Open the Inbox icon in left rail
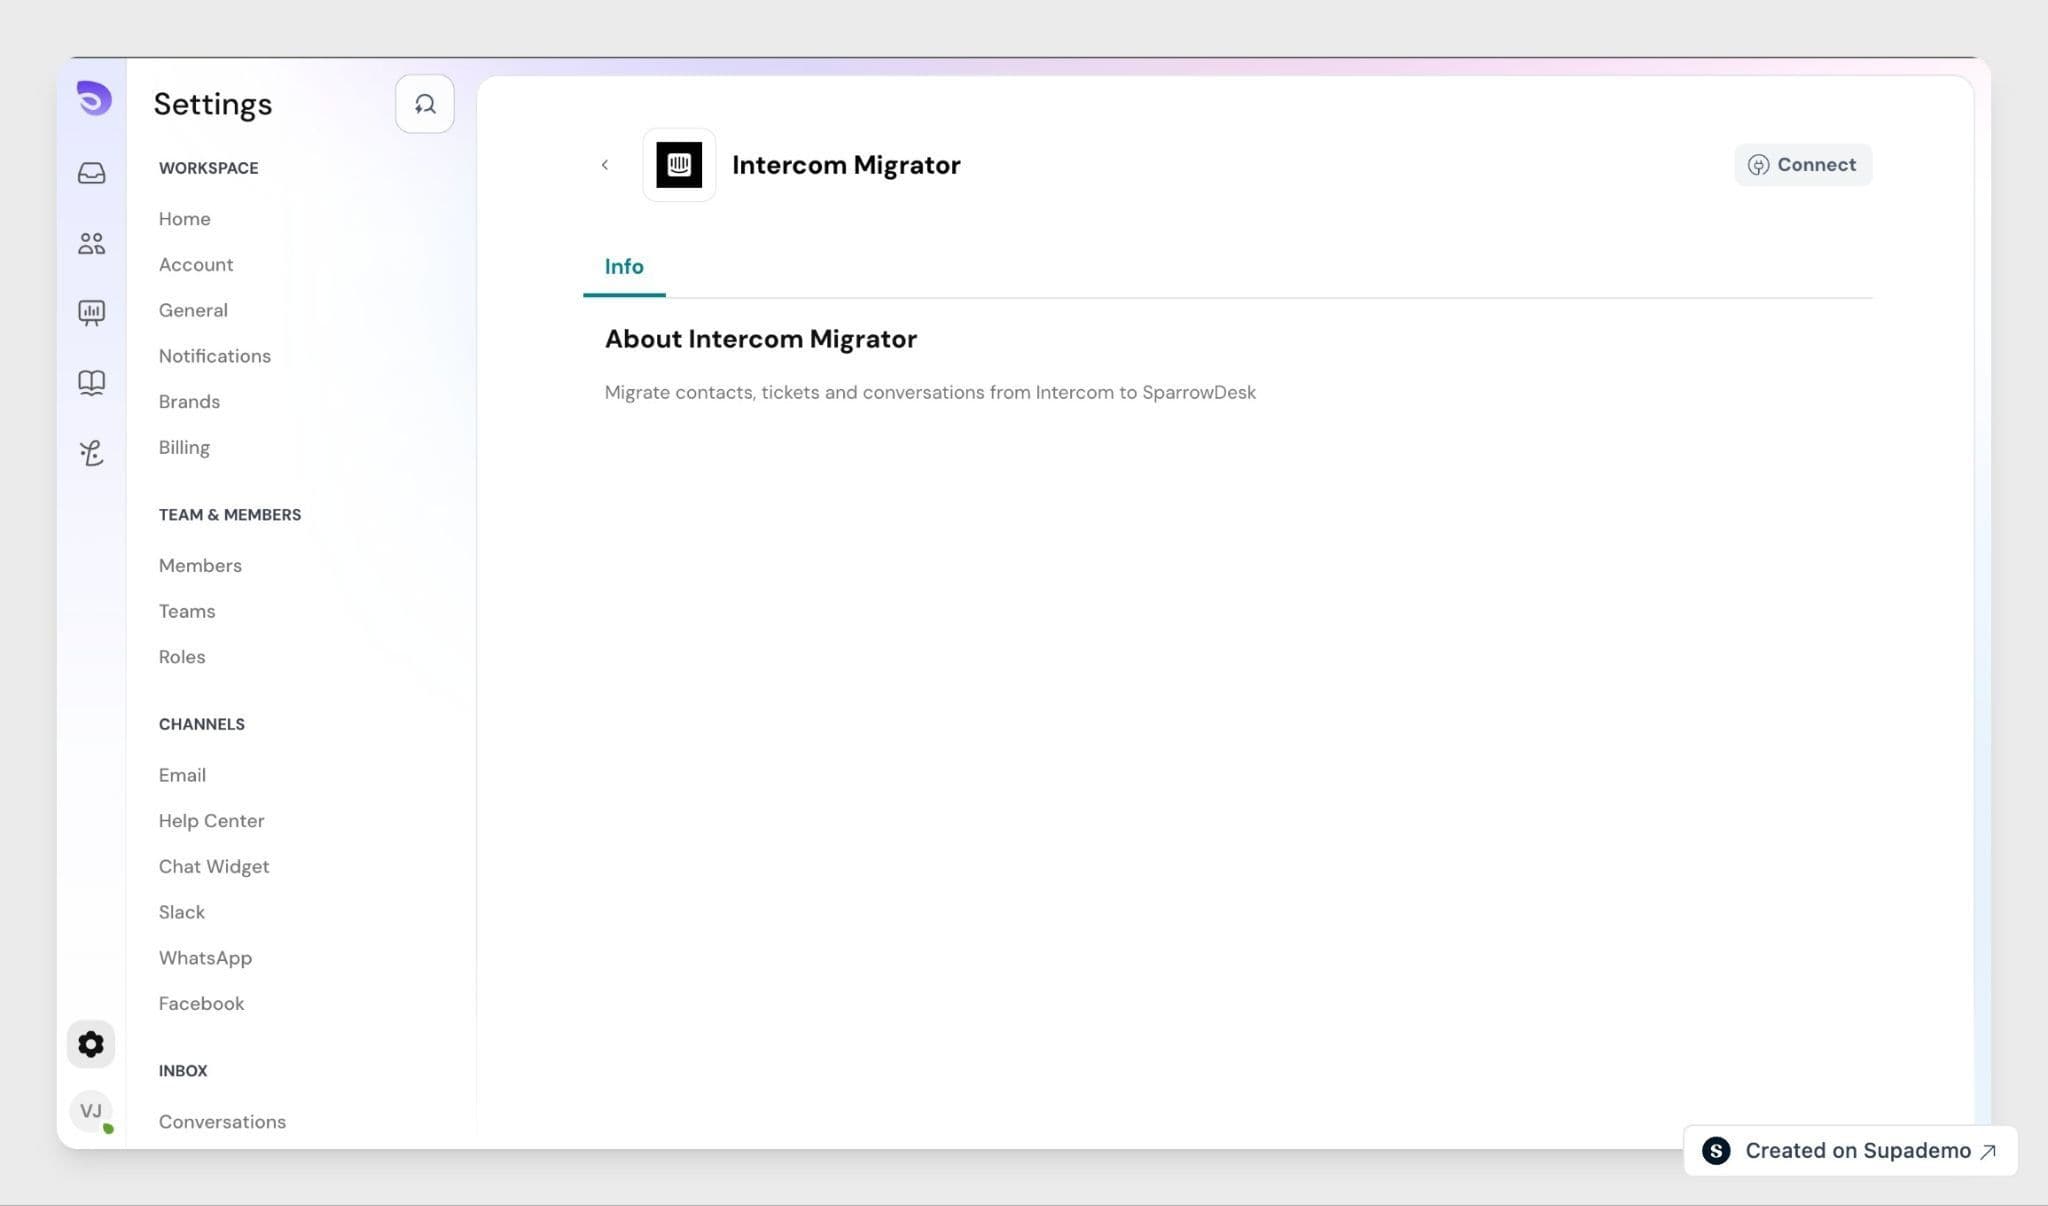 pyautogui.click(x=91, y=173)
